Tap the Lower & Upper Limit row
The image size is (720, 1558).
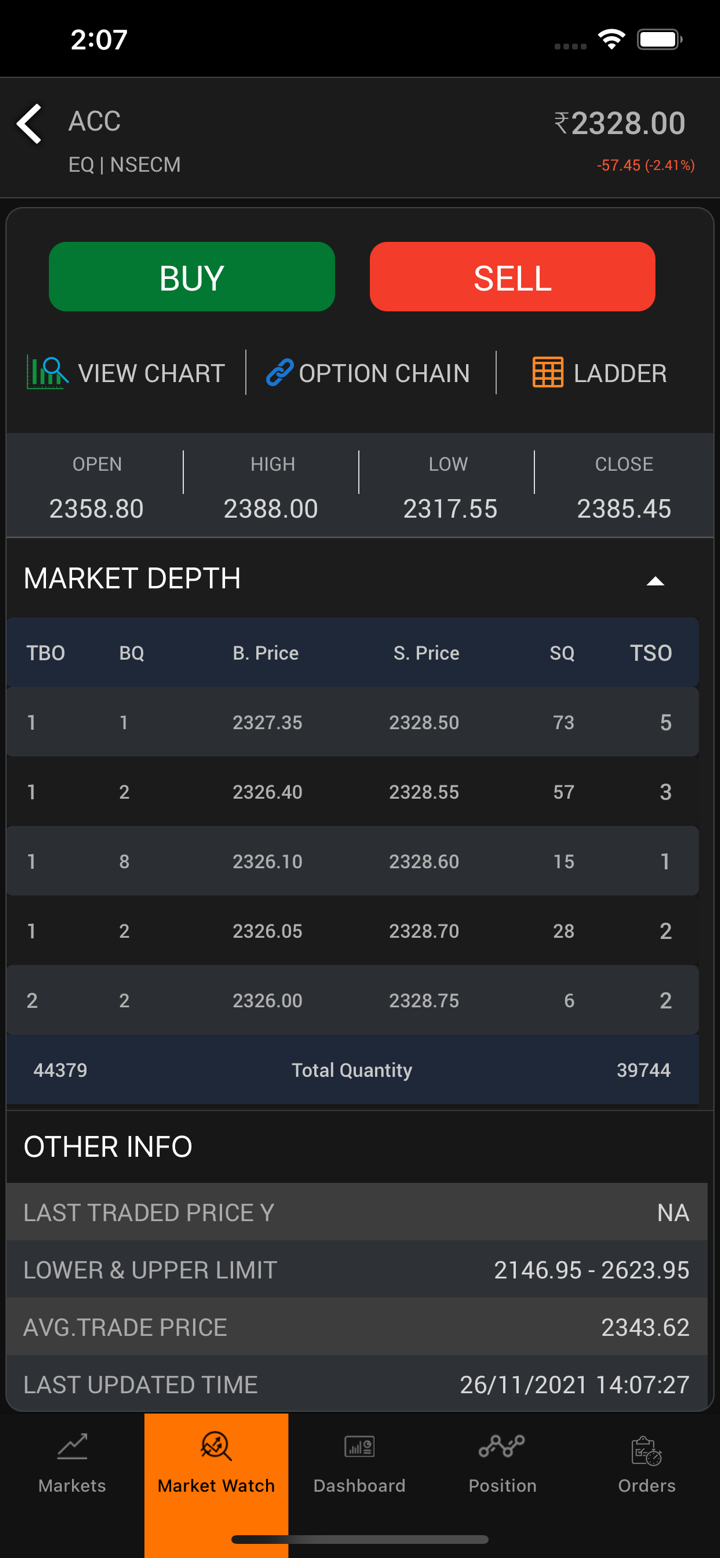[356, 1270]
